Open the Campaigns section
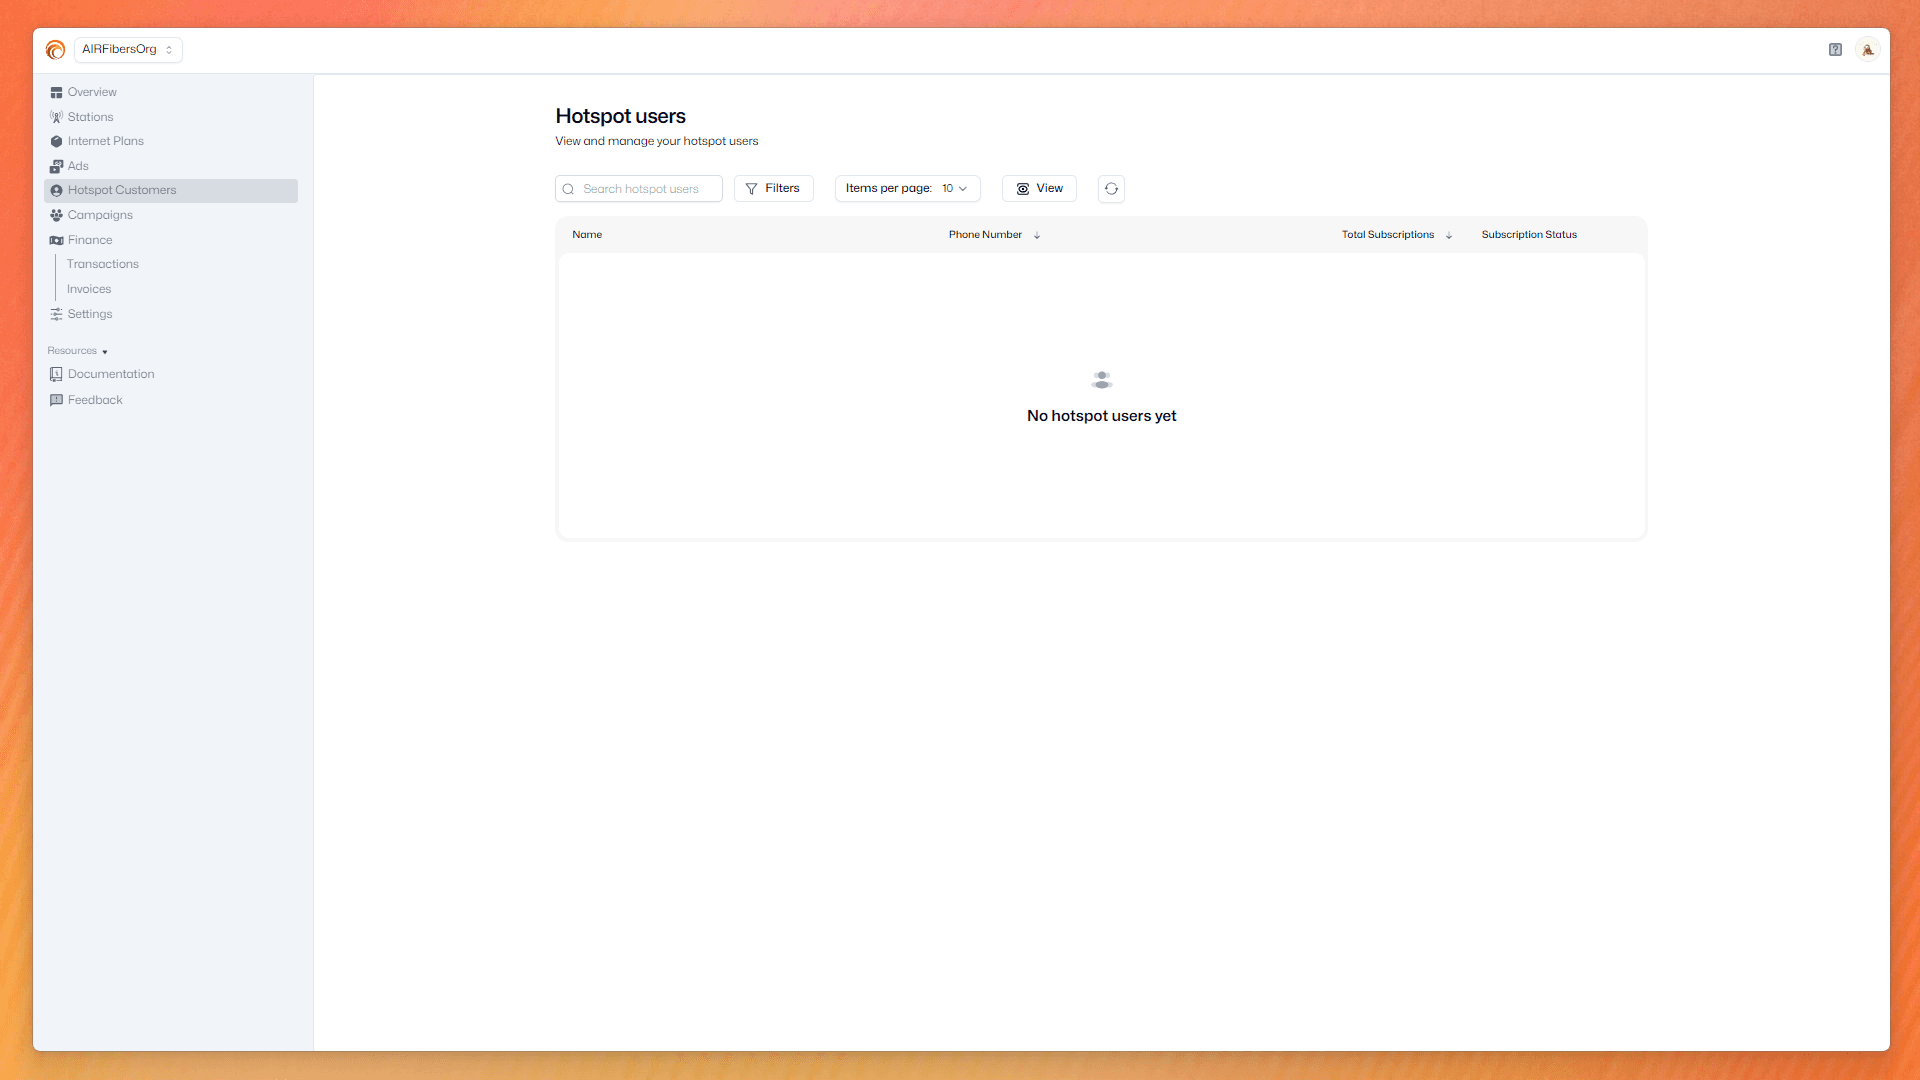The width and height of the screenshot is (1920, 1080). tap(99, 215)
